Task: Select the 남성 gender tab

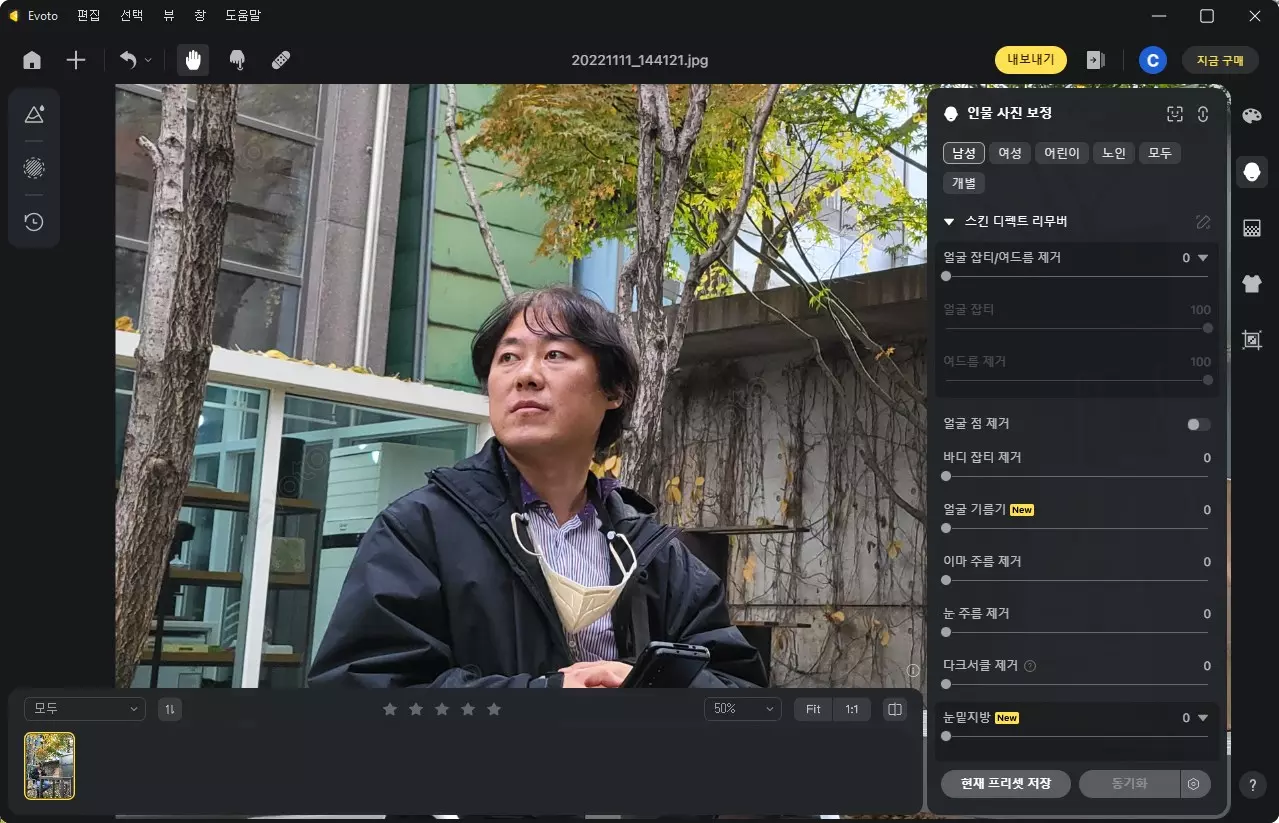Action: (964, 153)
